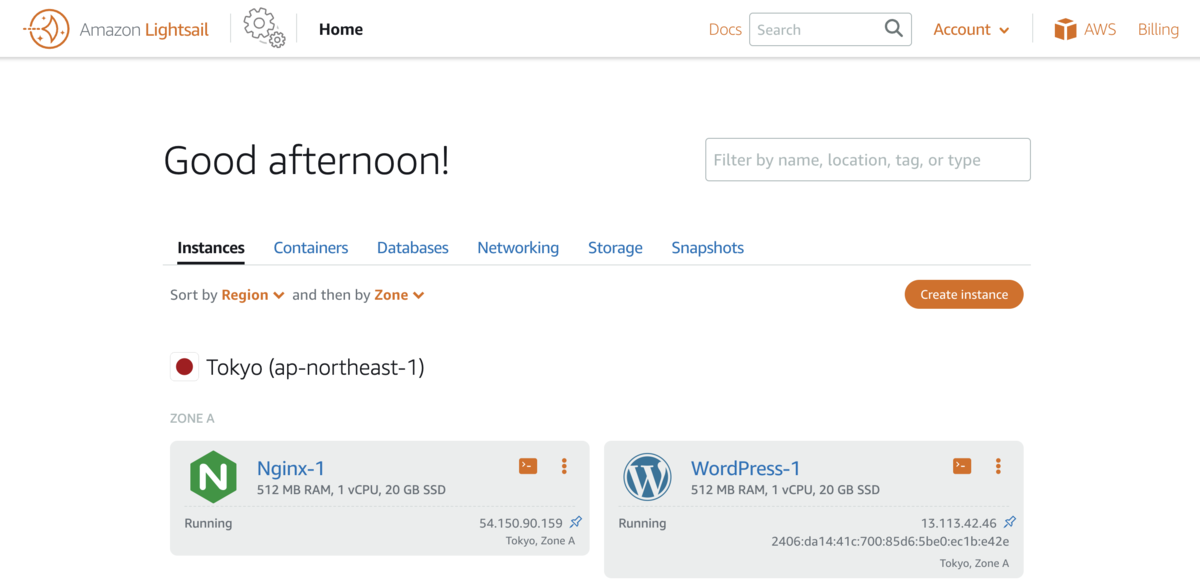This screenshot has width=1200, height=585.
Task: Click the Nginx-1 IP address 54.150.90.159
Action: [x=521, y=523]
